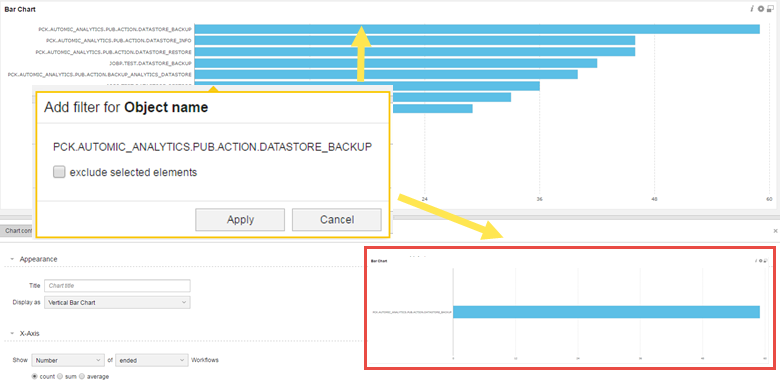This screenshot has width=780, height=383.
Task: Open the Bar Chart info icon
Action: (752, 9)
